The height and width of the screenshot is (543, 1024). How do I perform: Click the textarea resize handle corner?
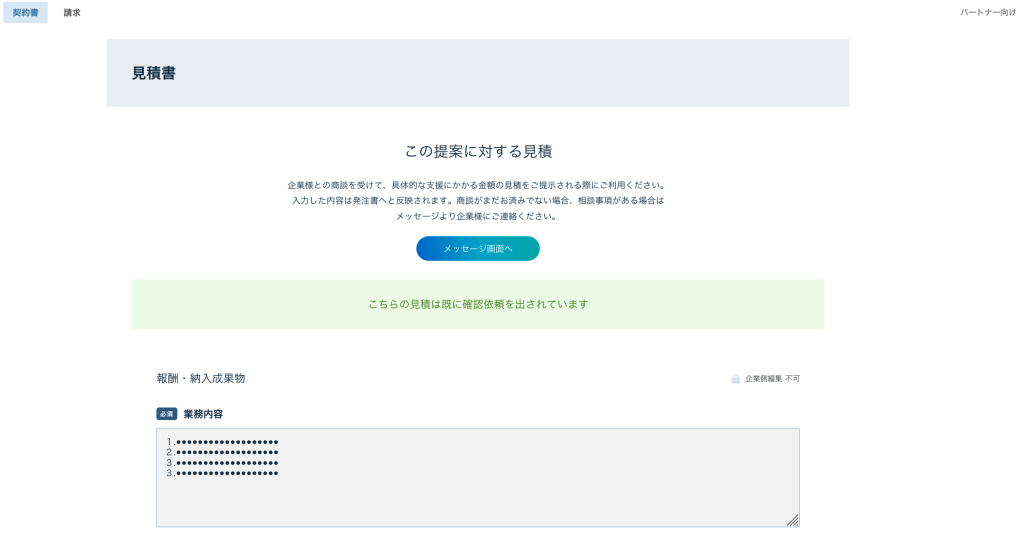[792, 520]
